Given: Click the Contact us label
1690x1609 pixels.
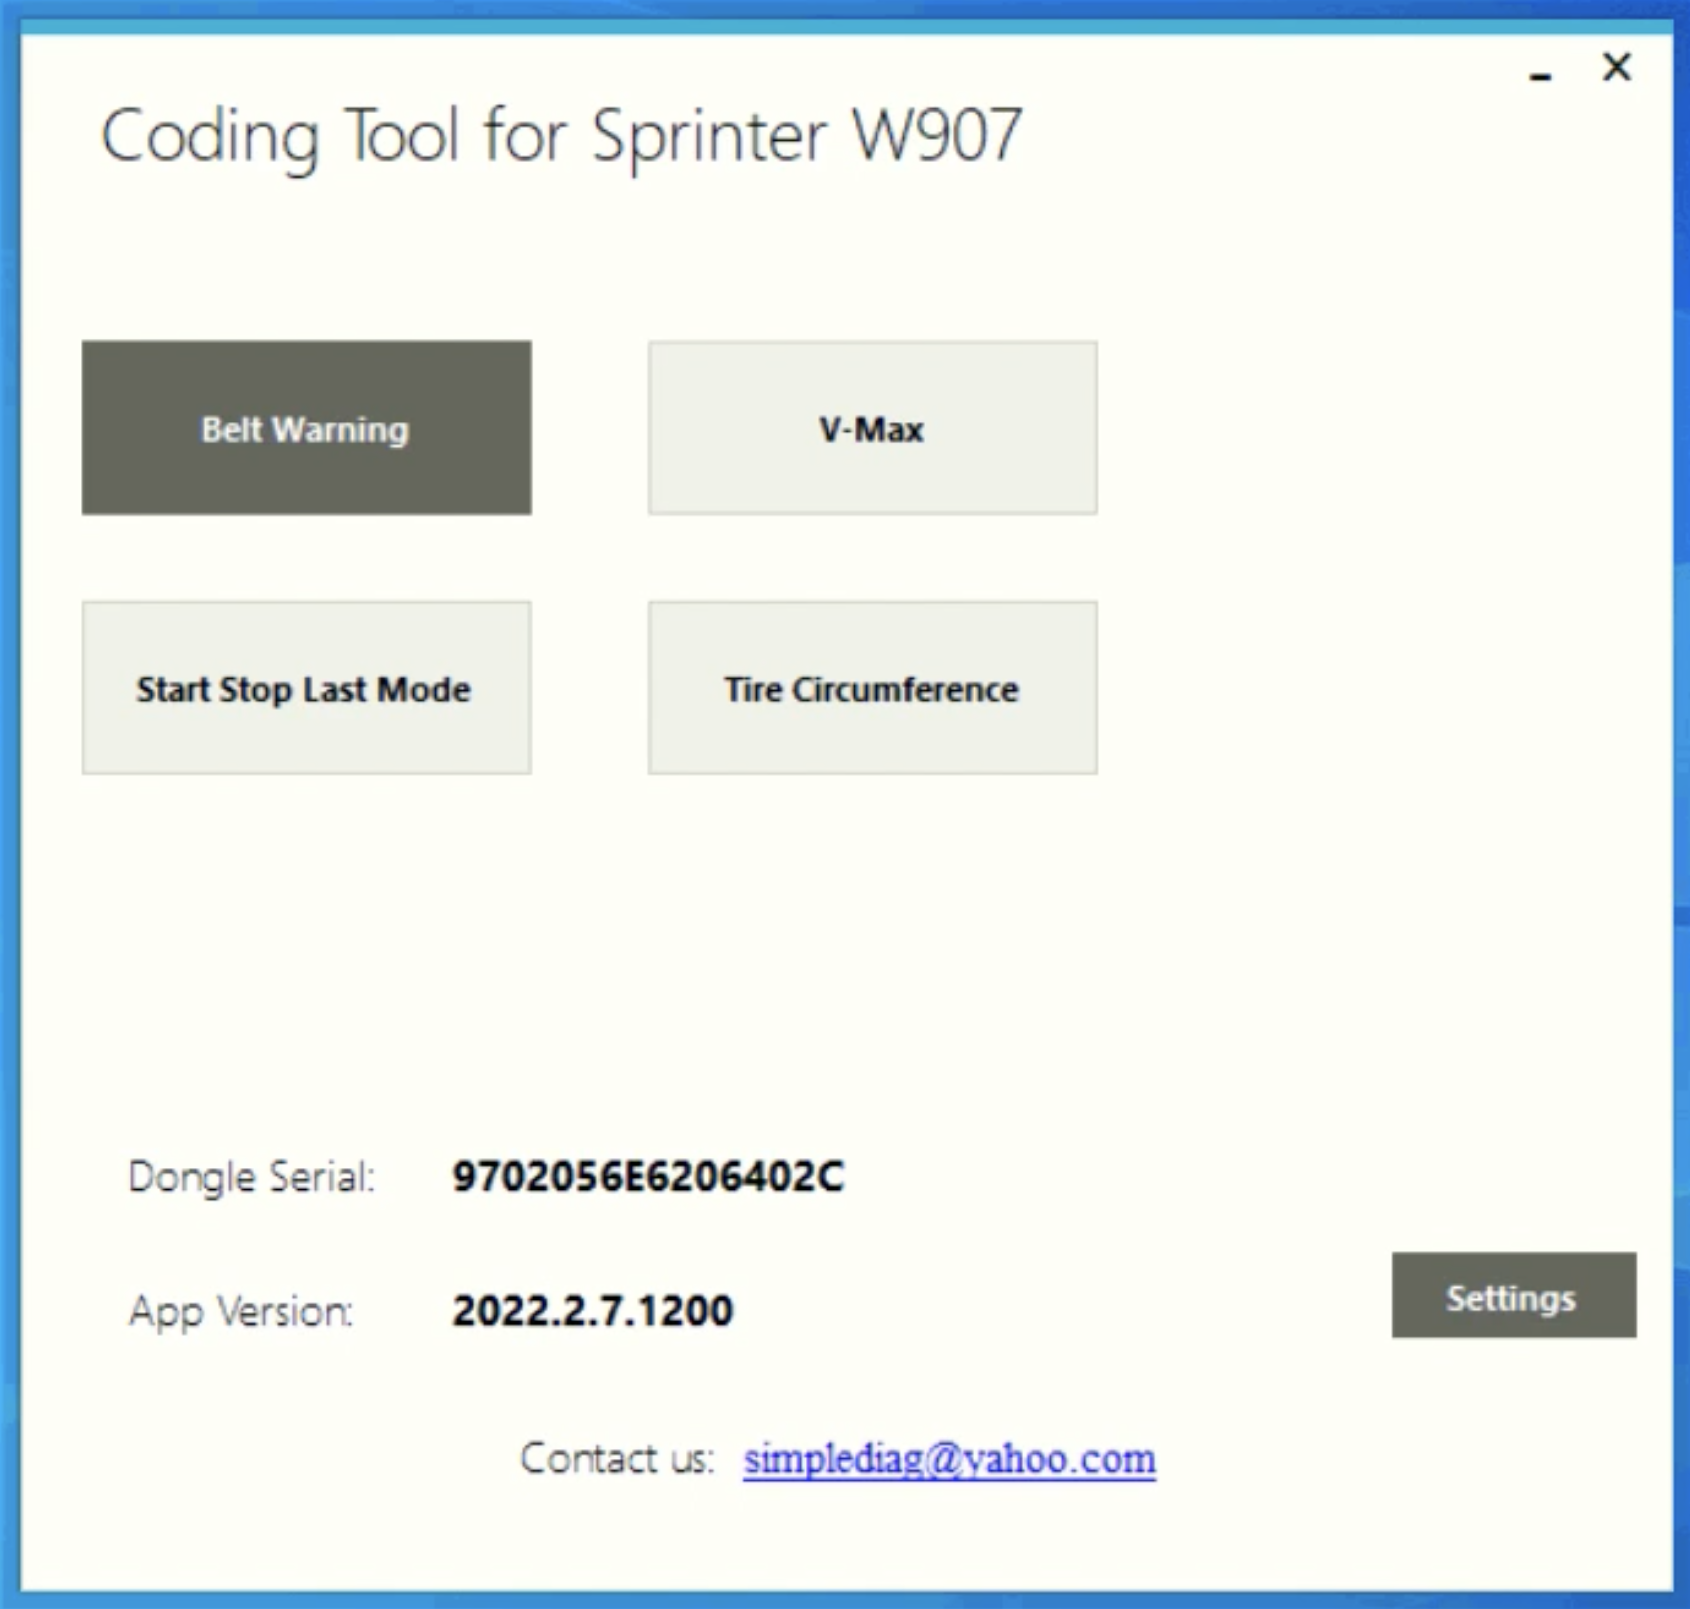Looking at the screenshot, I should (x=617, y=1459).
